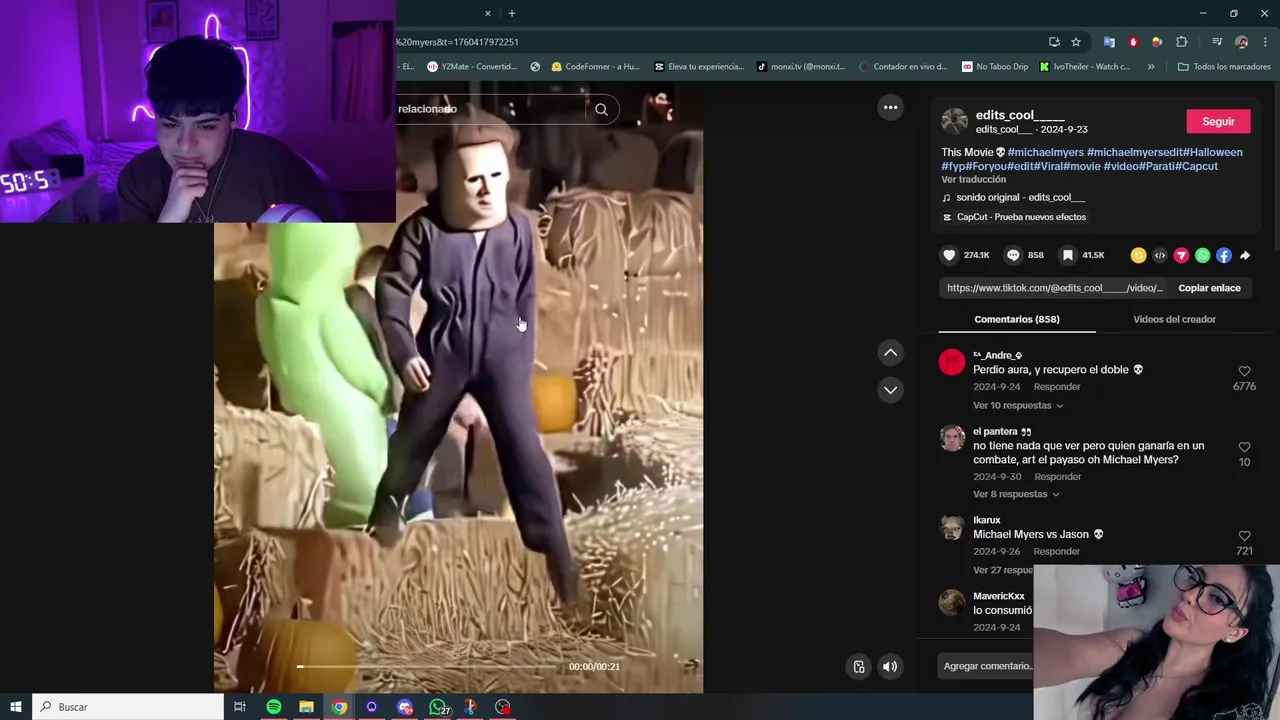The width and height of the screenshot is (1280, 720).
Task: Like Ikarux's comment with the heart
Action: tap(1244, 536)
